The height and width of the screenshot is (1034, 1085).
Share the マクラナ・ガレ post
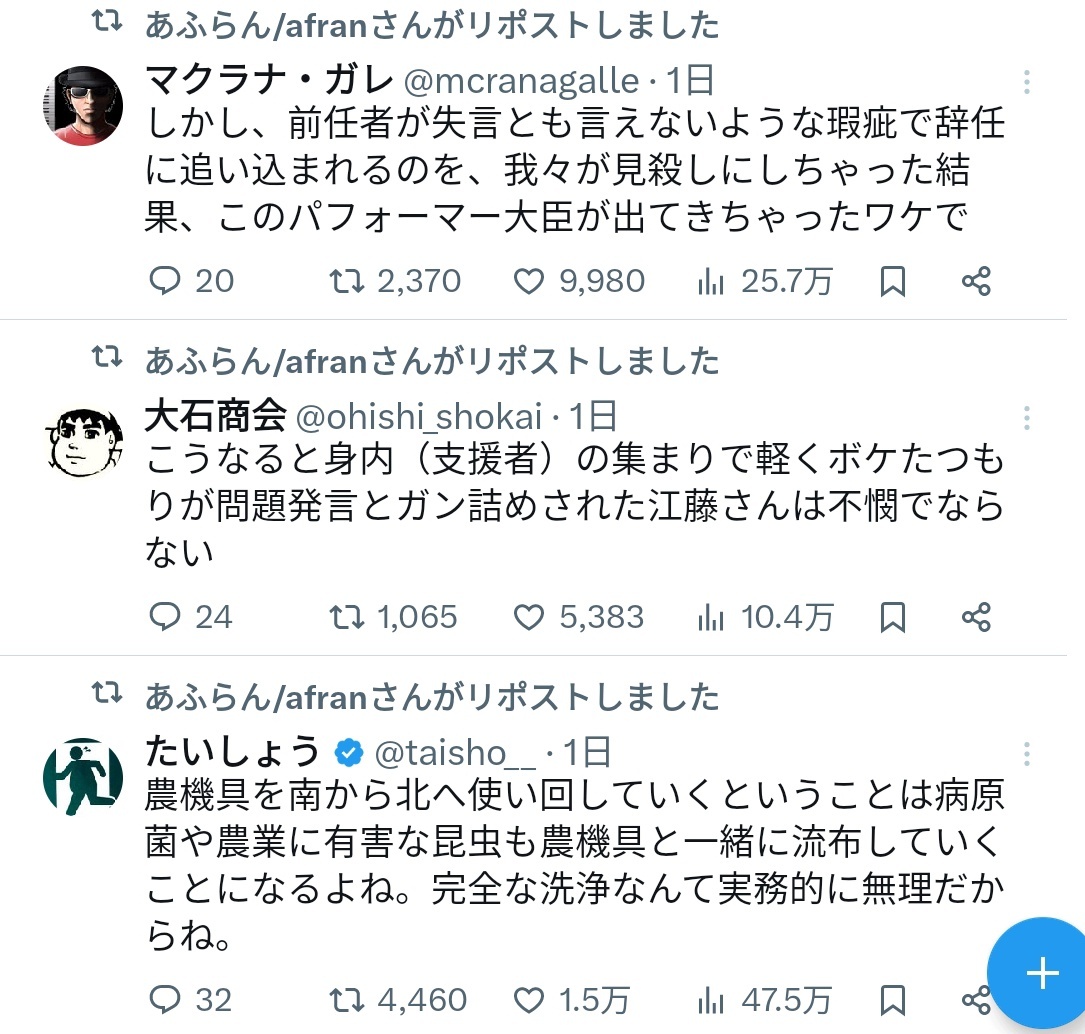click(976, 281)
